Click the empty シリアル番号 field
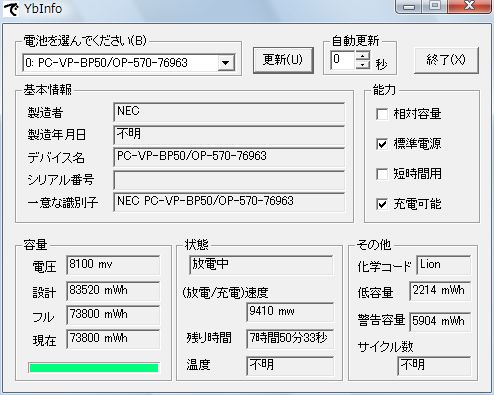Screen dimensions: 494x395 pyautogui.click(x=229, y=180)
